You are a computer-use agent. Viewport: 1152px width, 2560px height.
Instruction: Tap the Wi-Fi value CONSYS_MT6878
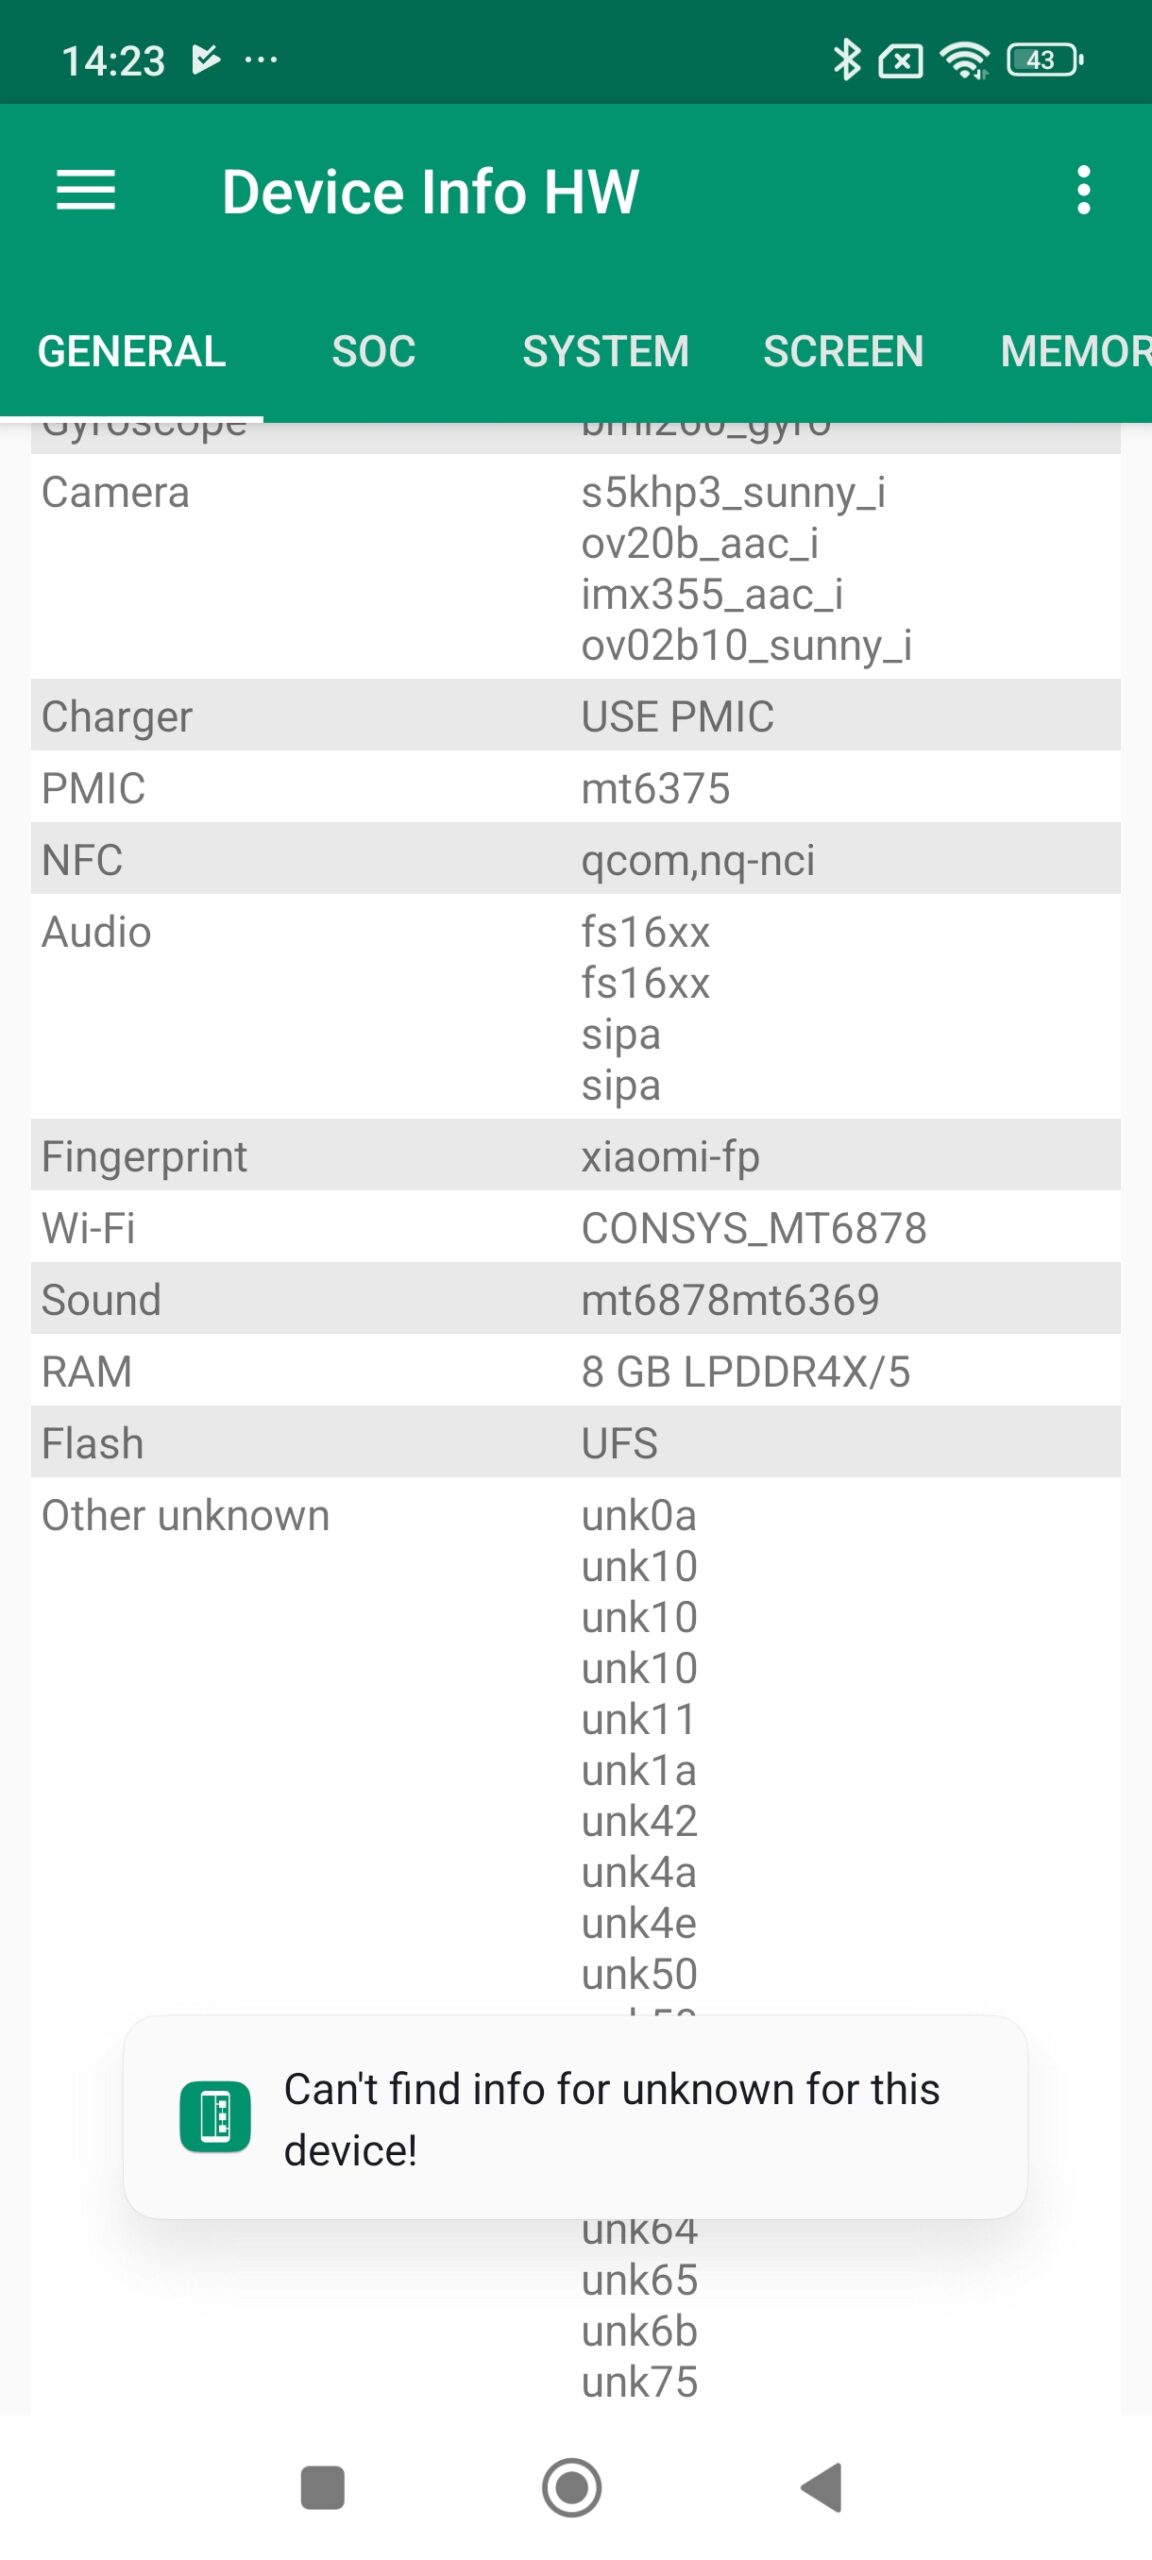coord(754,1228)
